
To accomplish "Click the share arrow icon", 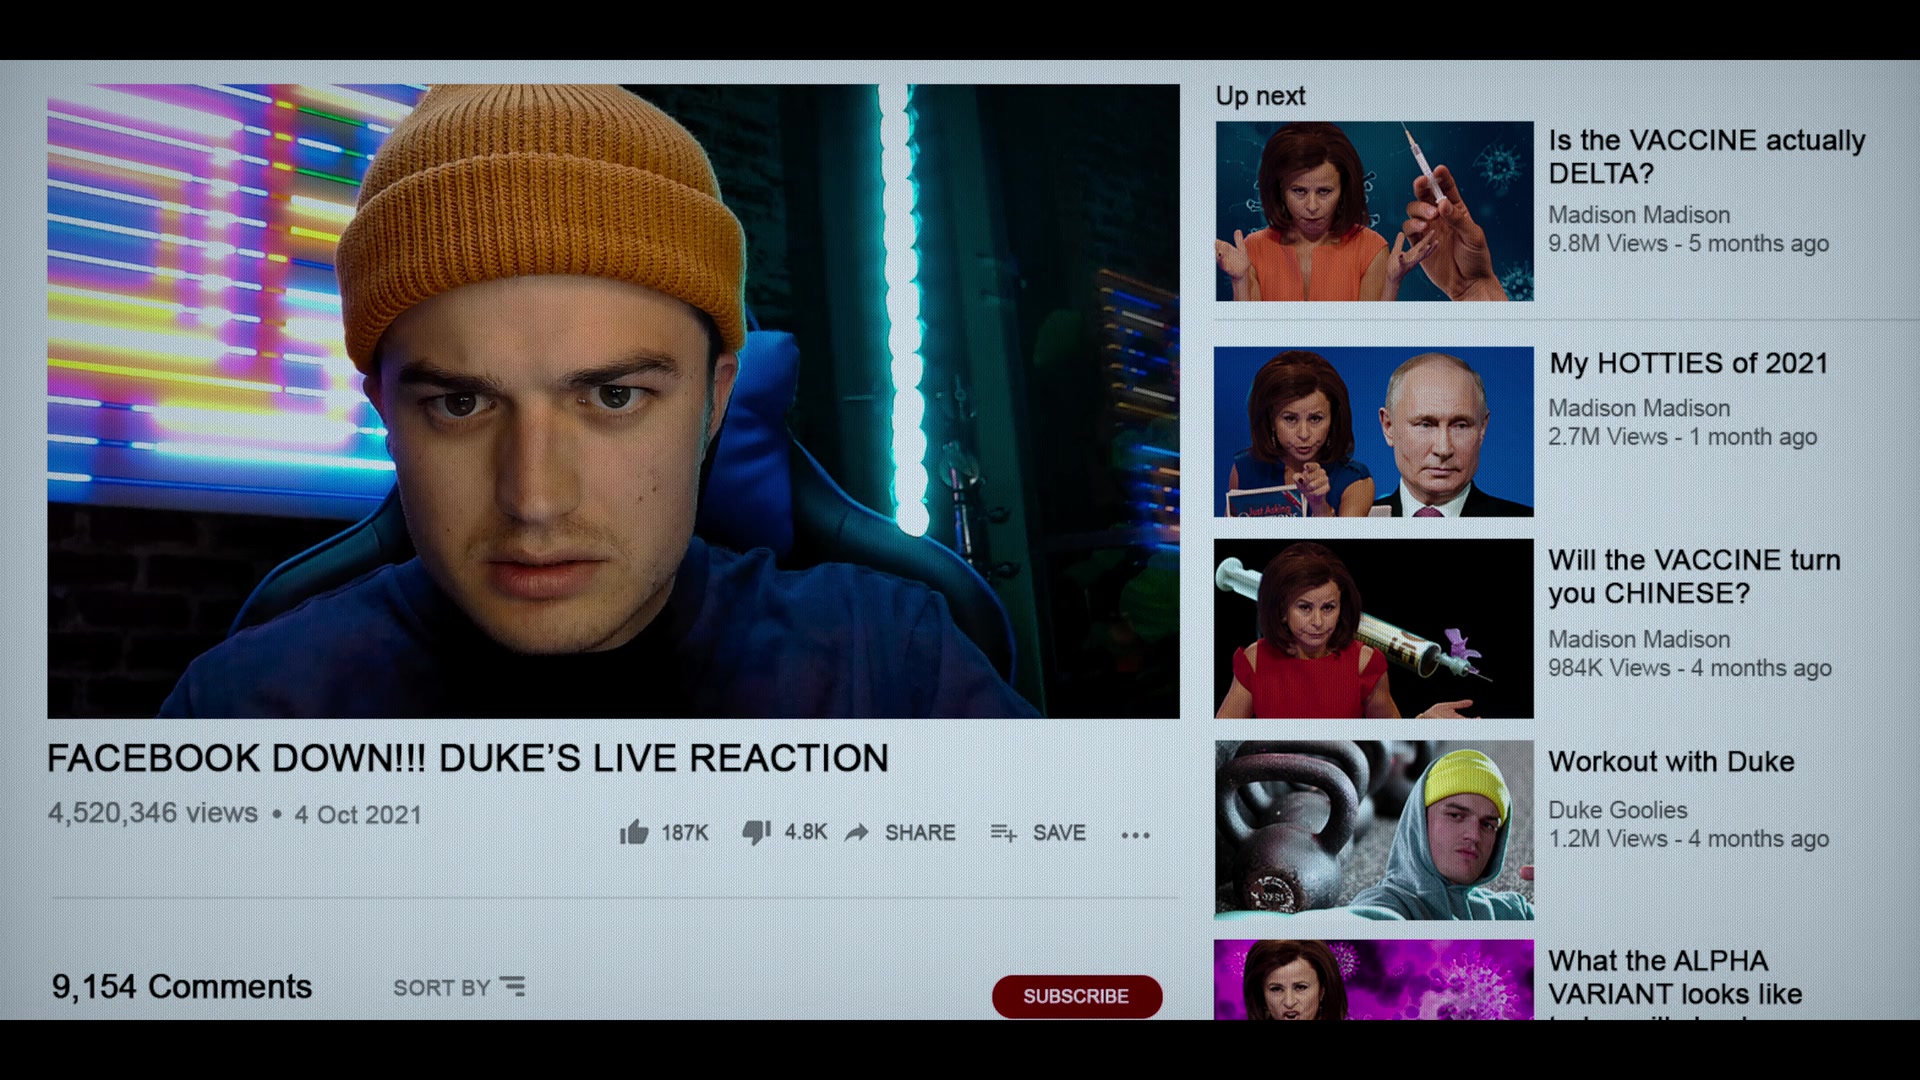I will point(857,833).
